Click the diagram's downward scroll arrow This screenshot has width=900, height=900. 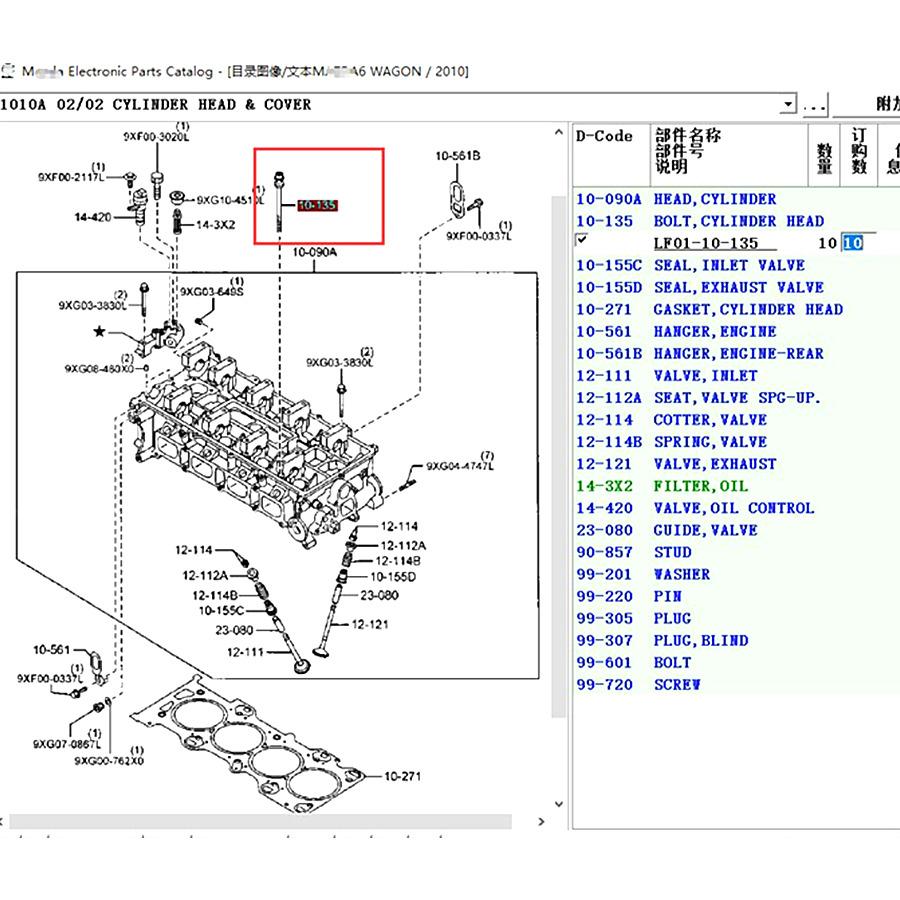click(x=558, y=804)
